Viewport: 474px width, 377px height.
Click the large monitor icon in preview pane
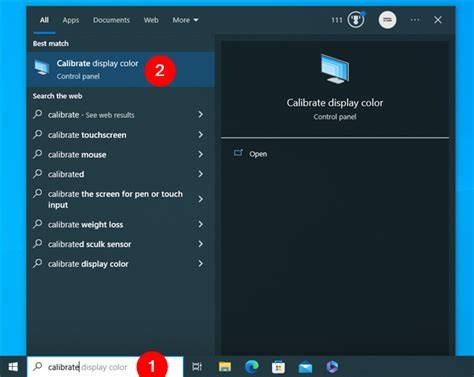[x=335, y=69]
